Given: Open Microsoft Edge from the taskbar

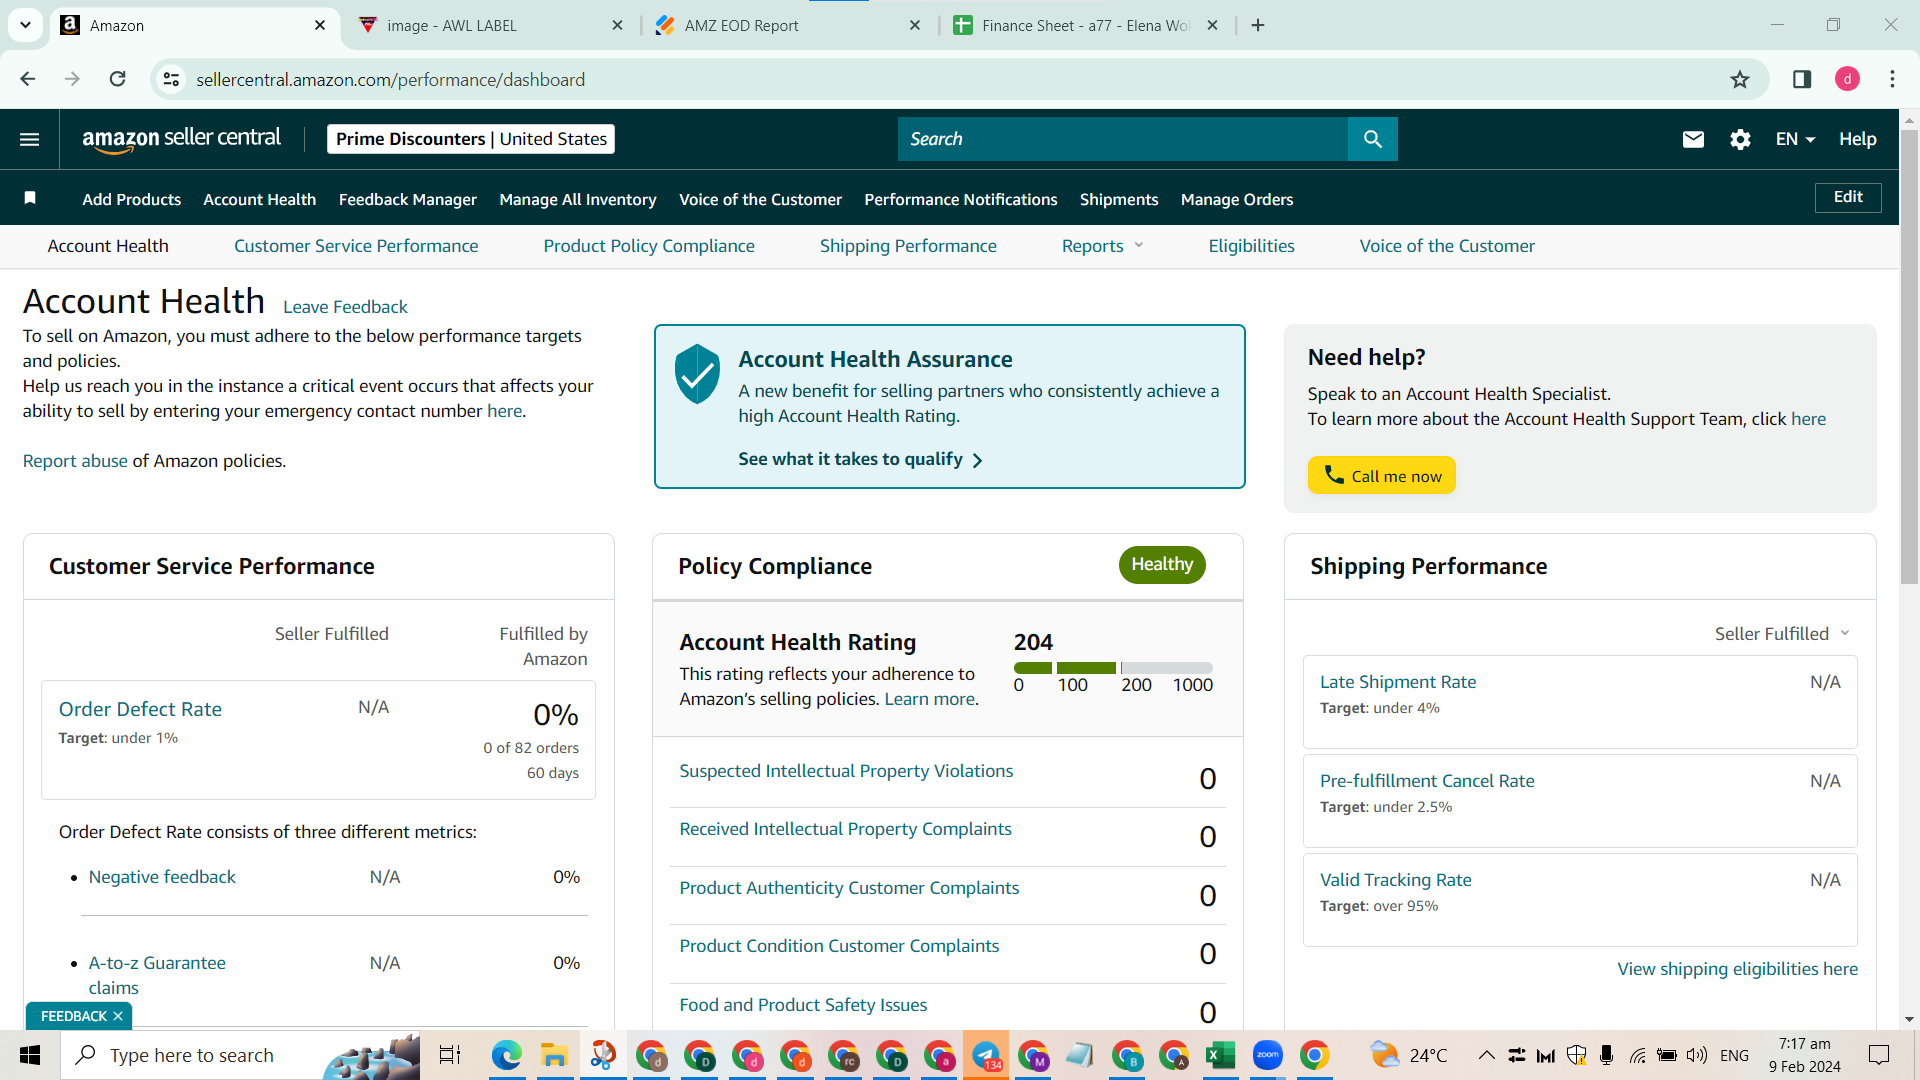Looking at the screenshot, I should pyautogui.click(x=506, y=1055).
